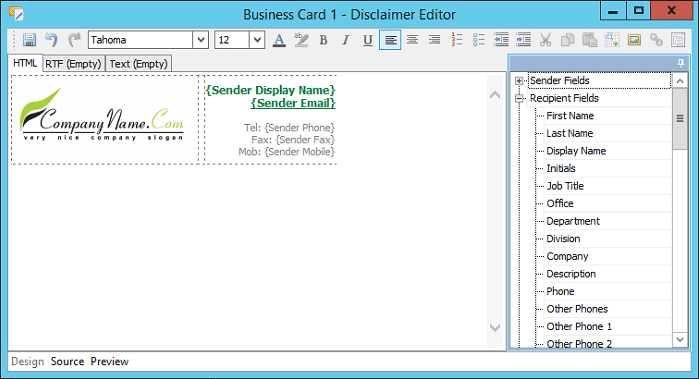Image resolution: width=699 pixels, height=379 pixels.
Task: Cut selection with the scissors icon
Action: coord(545,40)
